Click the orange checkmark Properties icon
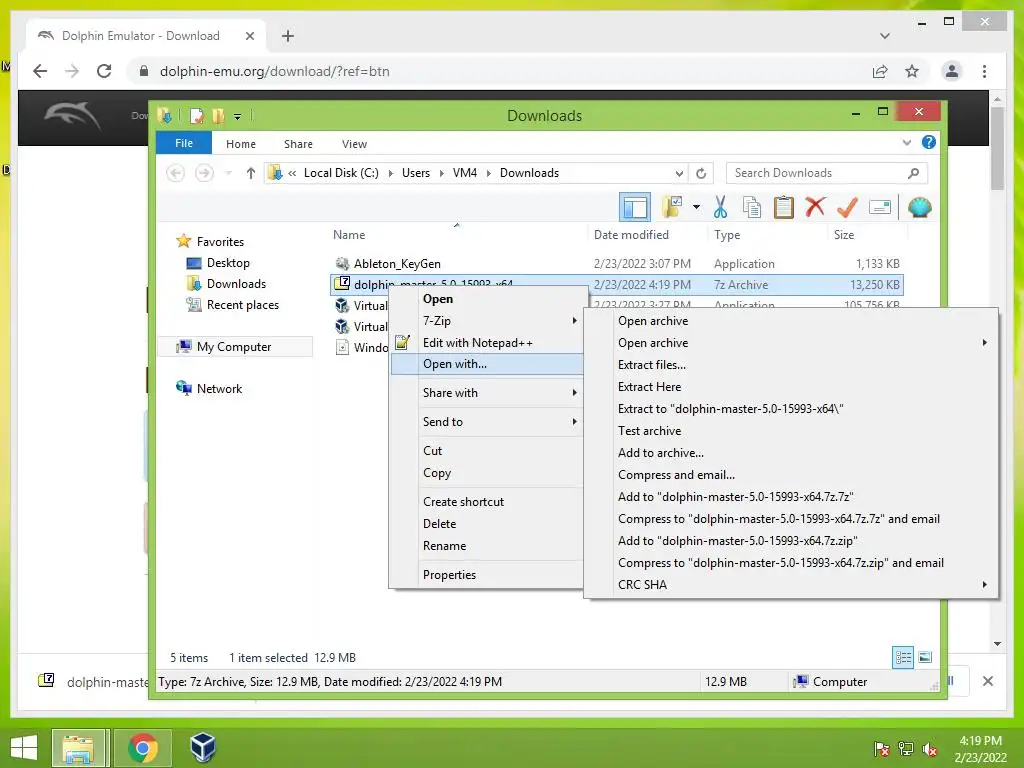The width and height of the screenshot is (1024, 768). tap(847, 207)
